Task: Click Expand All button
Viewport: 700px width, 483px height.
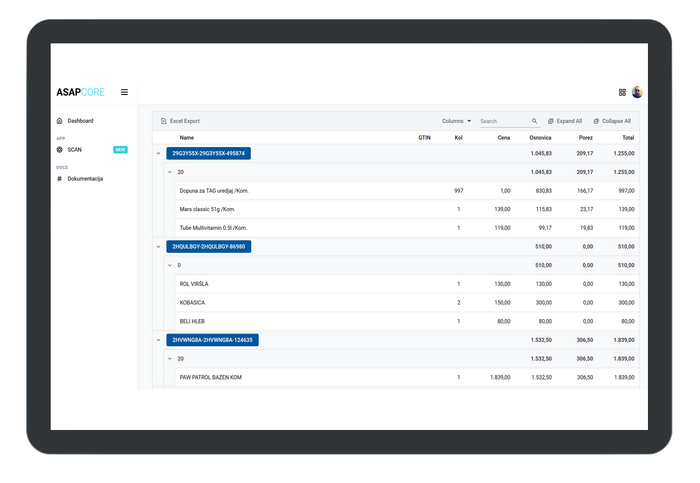Action: click(x=565, y=121)
